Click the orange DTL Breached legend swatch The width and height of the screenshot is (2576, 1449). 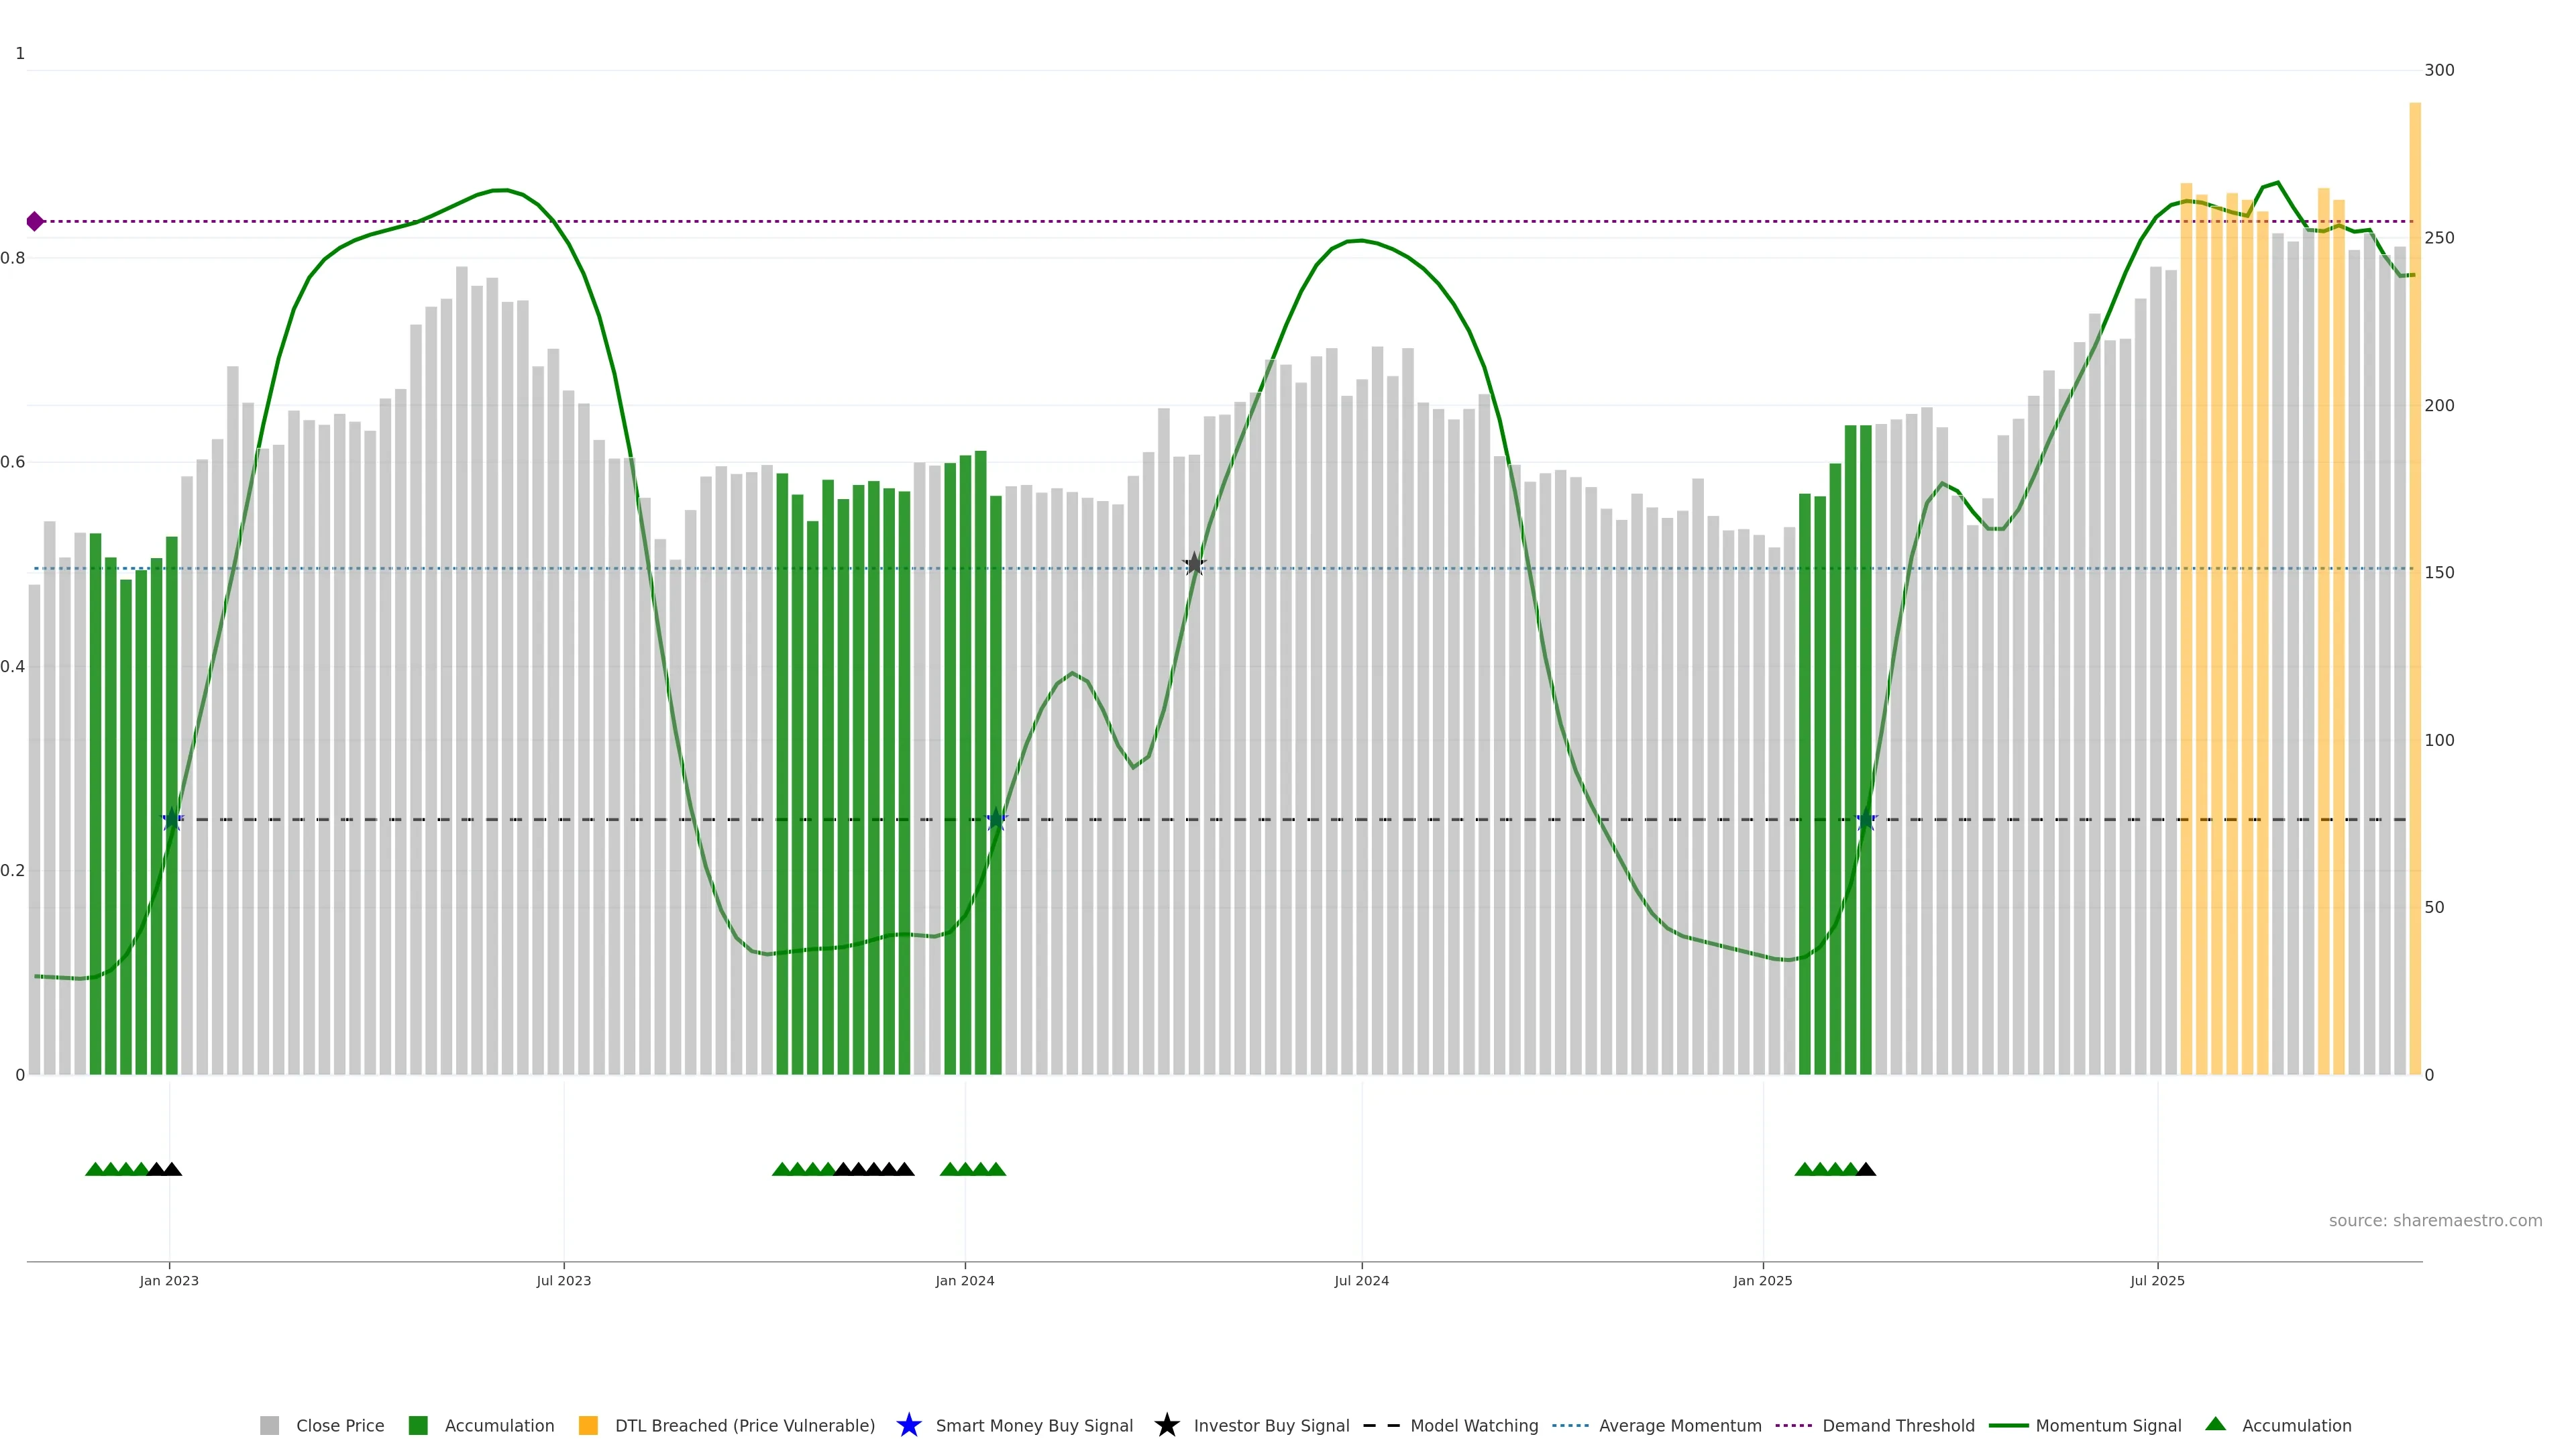(588, 1425)
